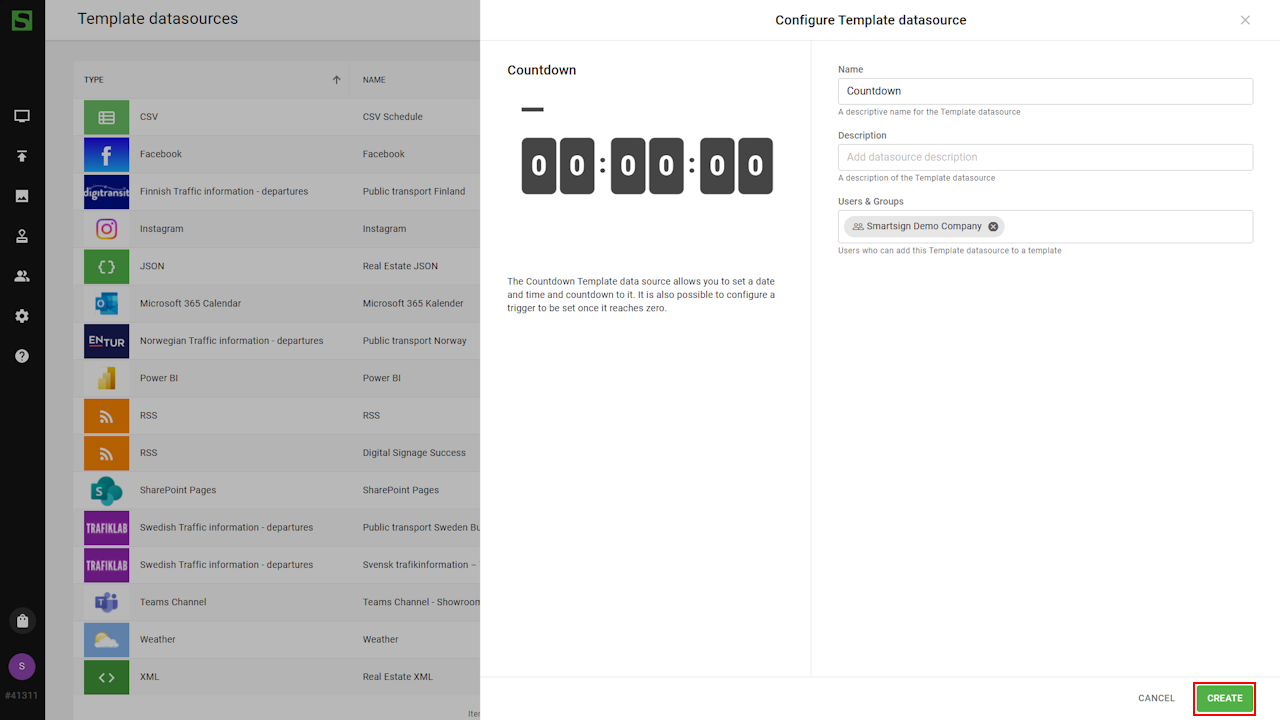Select the Power BI datasource icon
The image size is (1280, 720).
point(106,378)
